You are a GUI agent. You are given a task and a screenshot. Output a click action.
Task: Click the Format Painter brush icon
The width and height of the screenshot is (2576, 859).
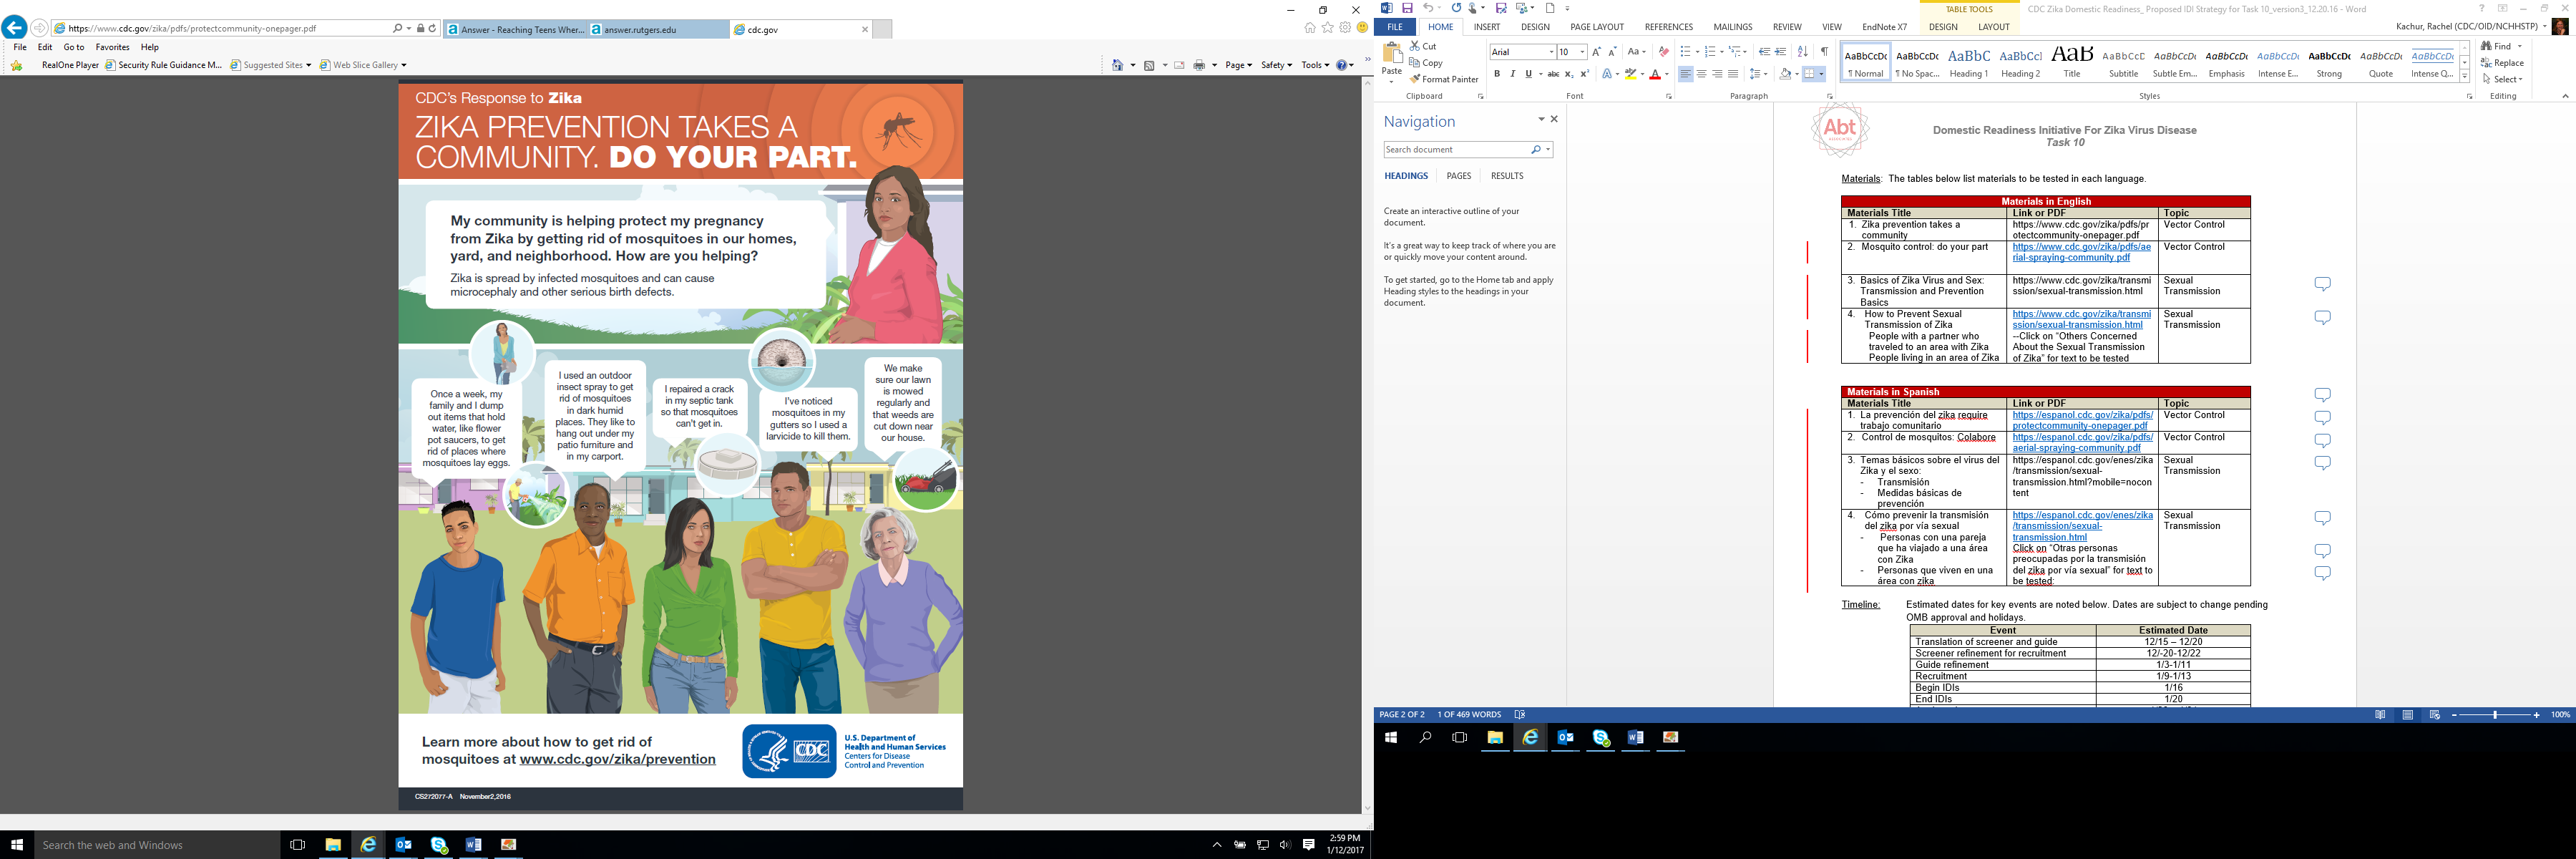pyautogui.click(x=1415, y=79)
